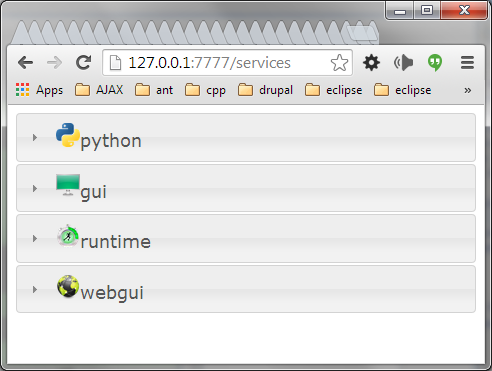Maximize the browser window
The image size is (492, 371).
tap(427, 11)
